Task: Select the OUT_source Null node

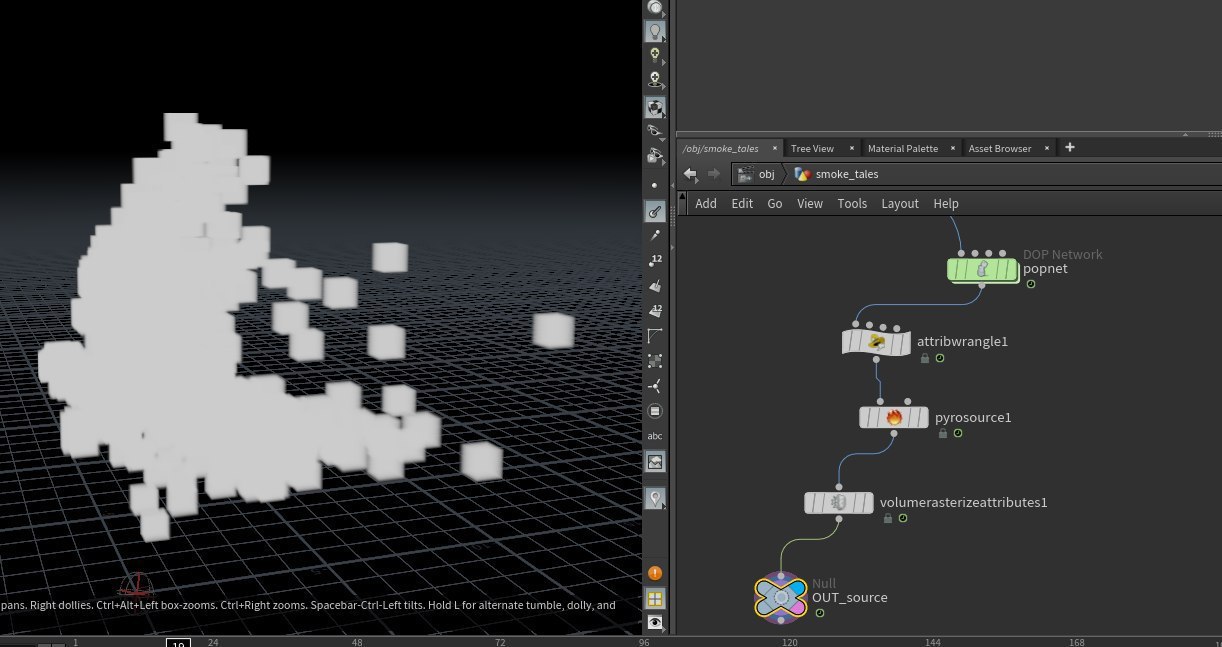Action: tap(781, 597)
